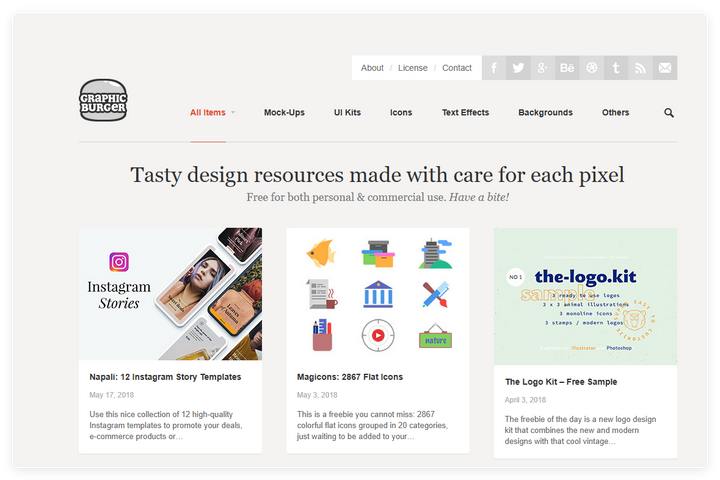Image resolution: width=720 pixels, height=480 pixels.
Task: Choose the Text Effects menu item
Action: click(465, 113)
